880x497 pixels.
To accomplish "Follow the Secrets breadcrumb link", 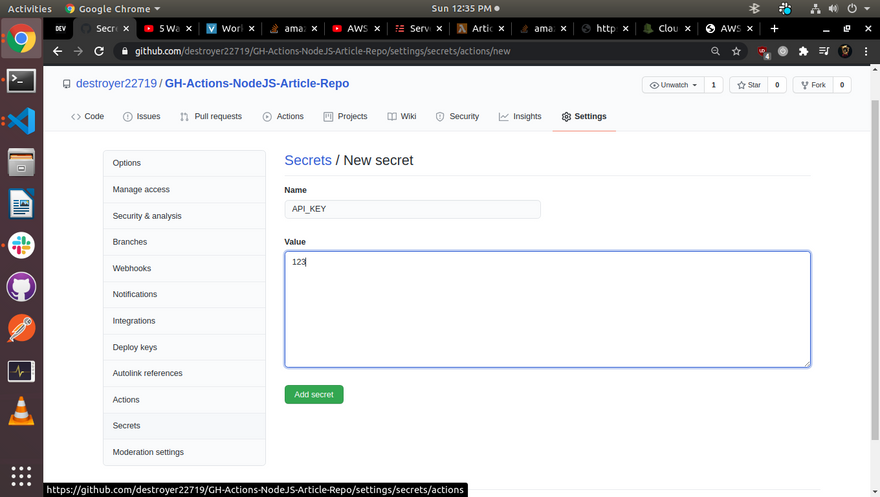I will [308, 160].
